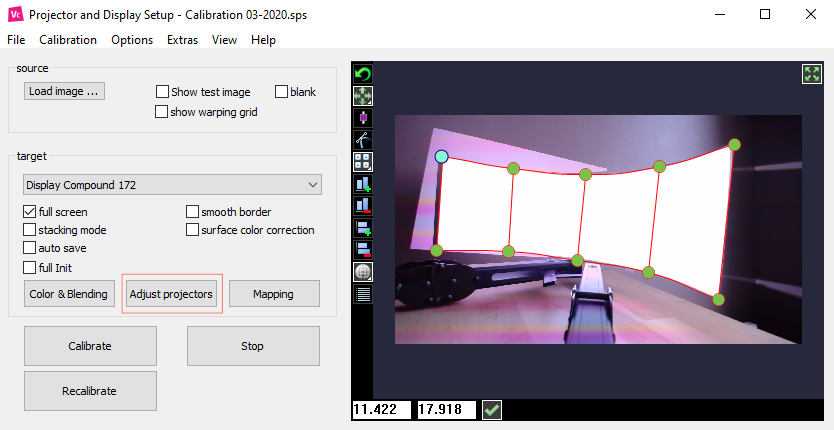The image size is (834, 430).
Task: Open the Extras menu
Action: (x=182, y=40)
